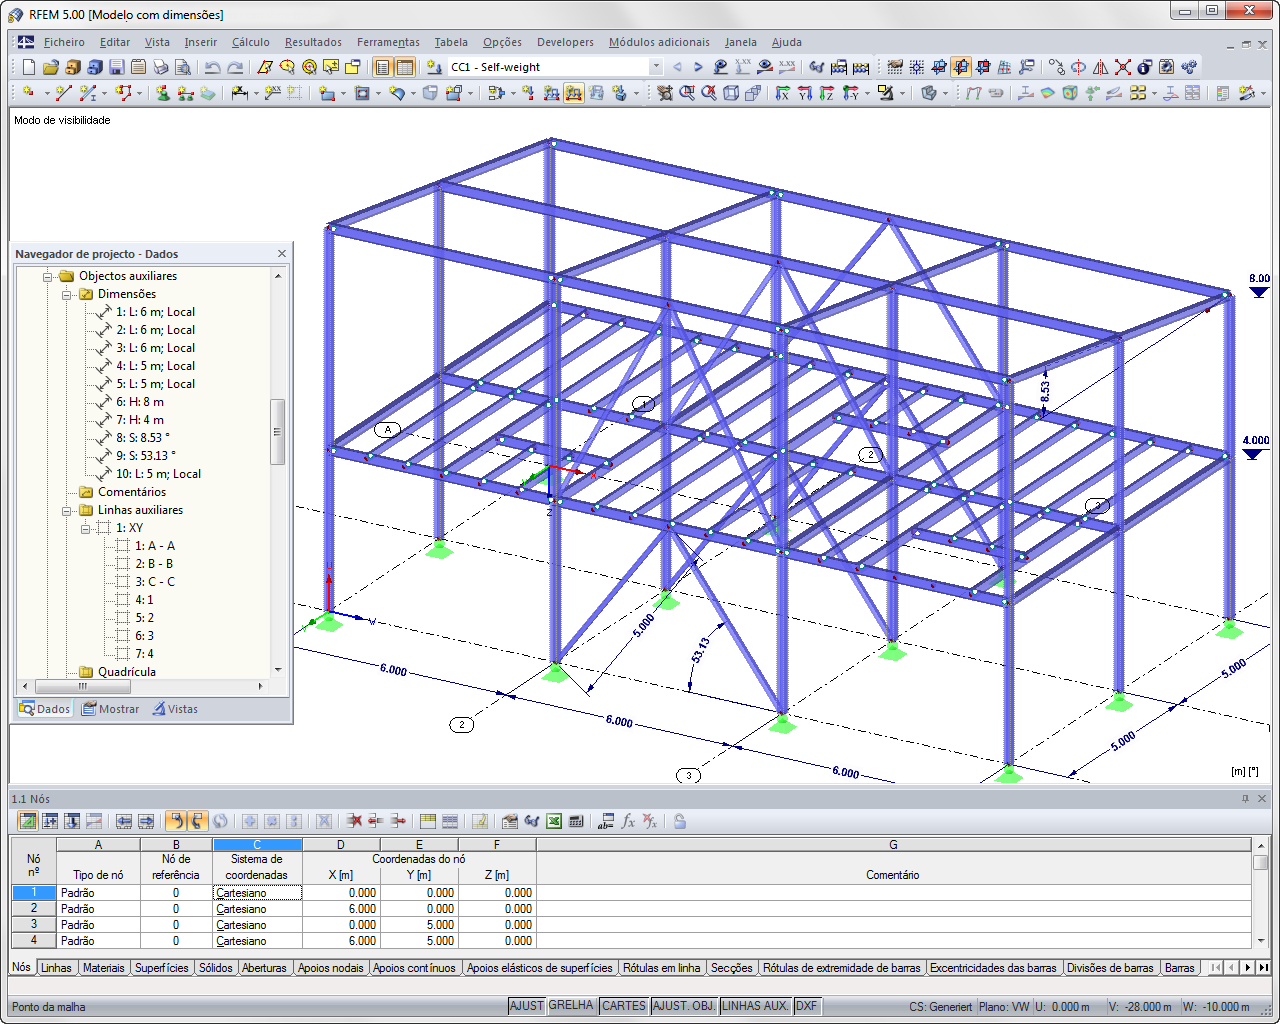Click the fx formula icon in table toolbar
The height and width of the screenshot is (1024, 1280).
pyautogui.click(x=628, y=821)
